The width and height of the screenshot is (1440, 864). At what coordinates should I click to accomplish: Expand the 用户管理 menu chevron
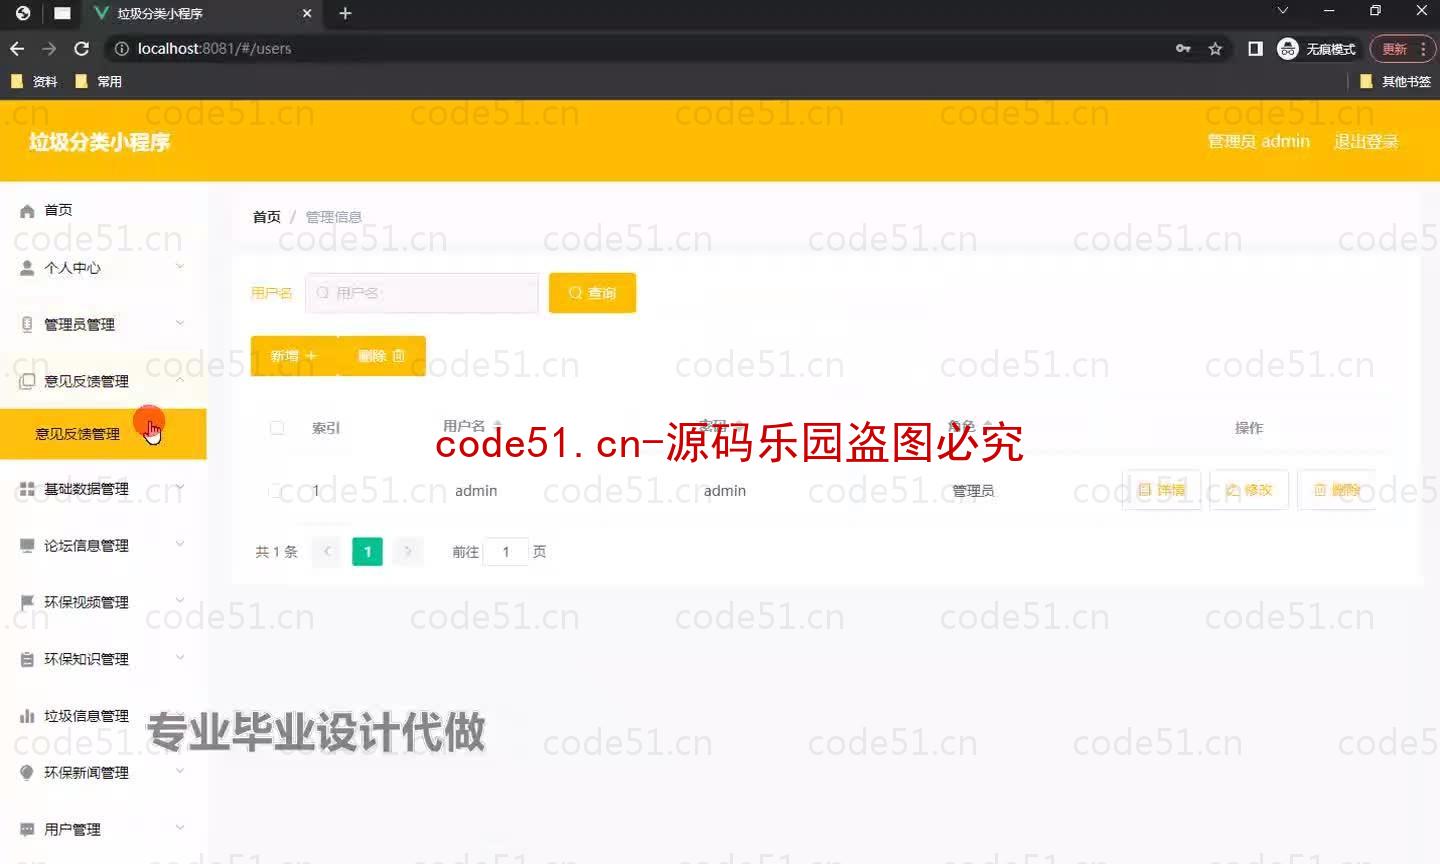click(180, 828)
